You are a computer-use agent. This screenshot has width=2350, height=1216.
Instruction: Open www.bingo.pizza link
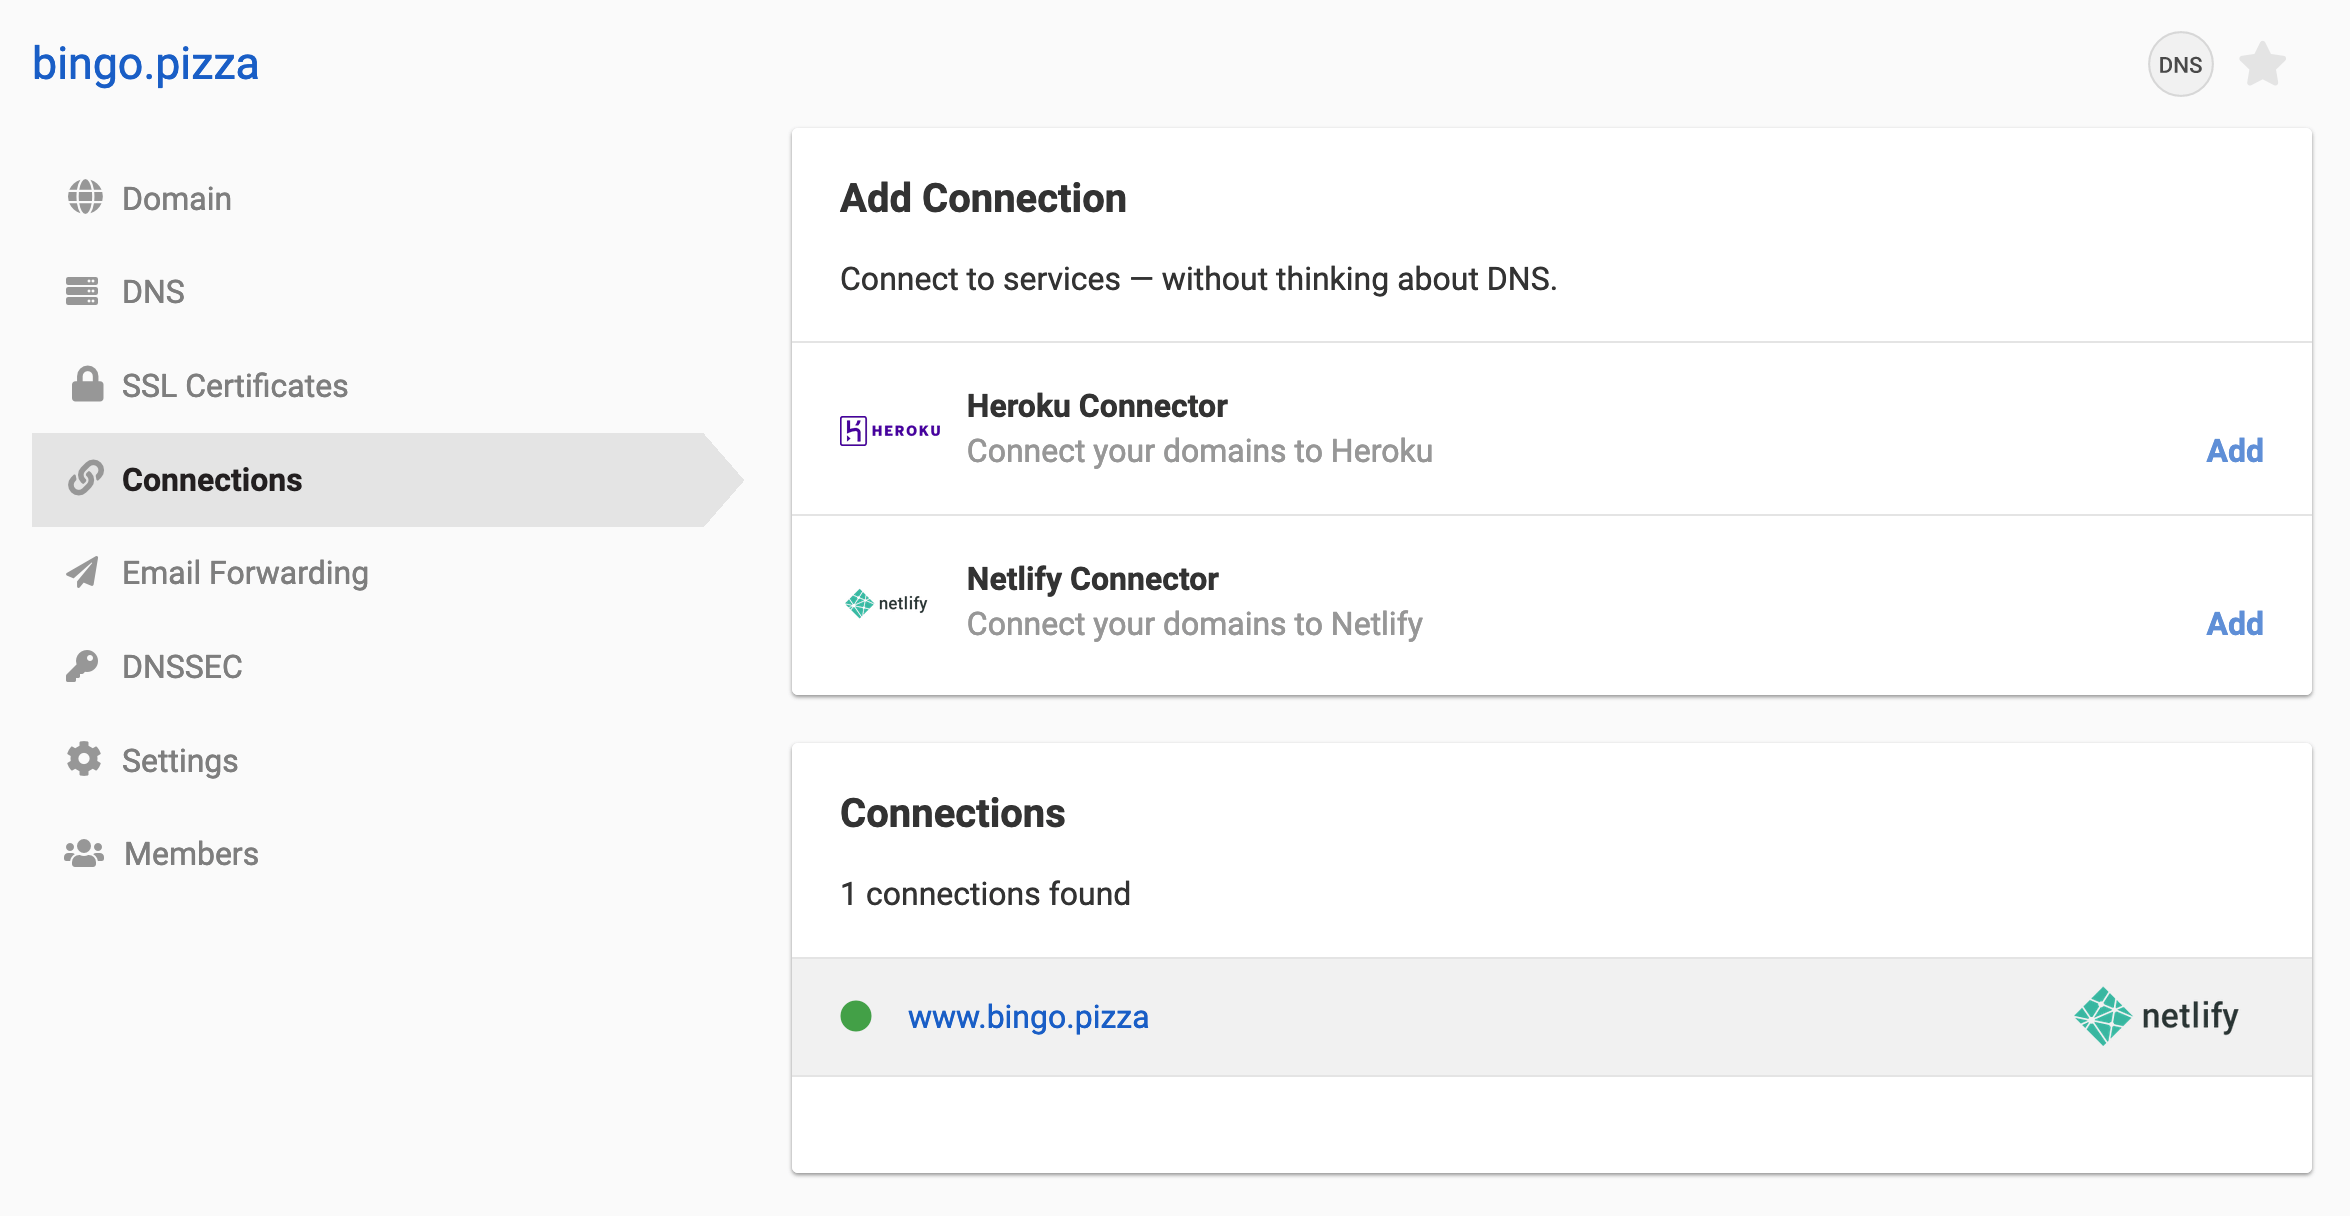[x=1028, y=1016]
